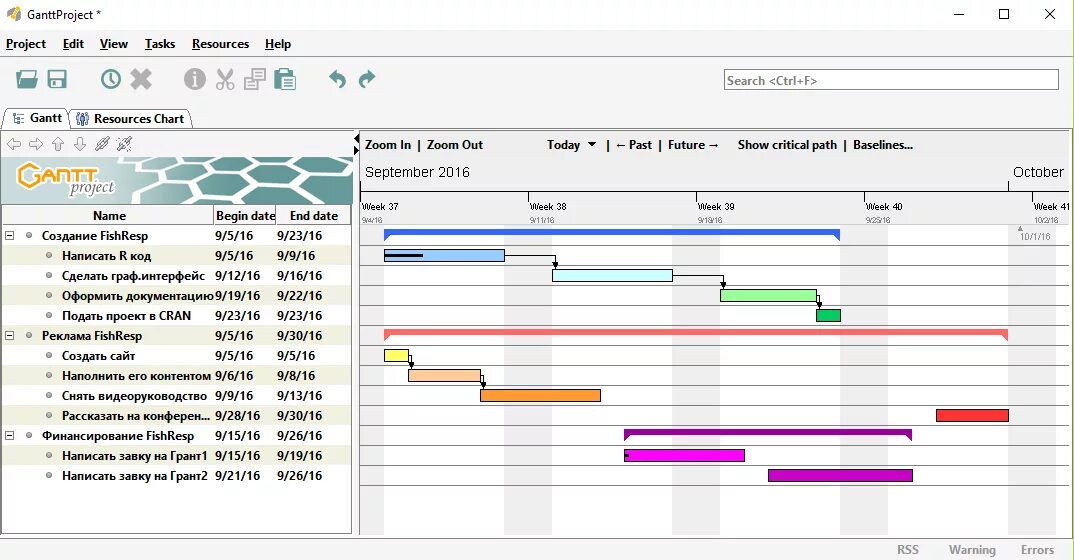Screen dimensions: 1074x560
Task: Select the Снять видеоруководство task row
Action: (176, 396)
